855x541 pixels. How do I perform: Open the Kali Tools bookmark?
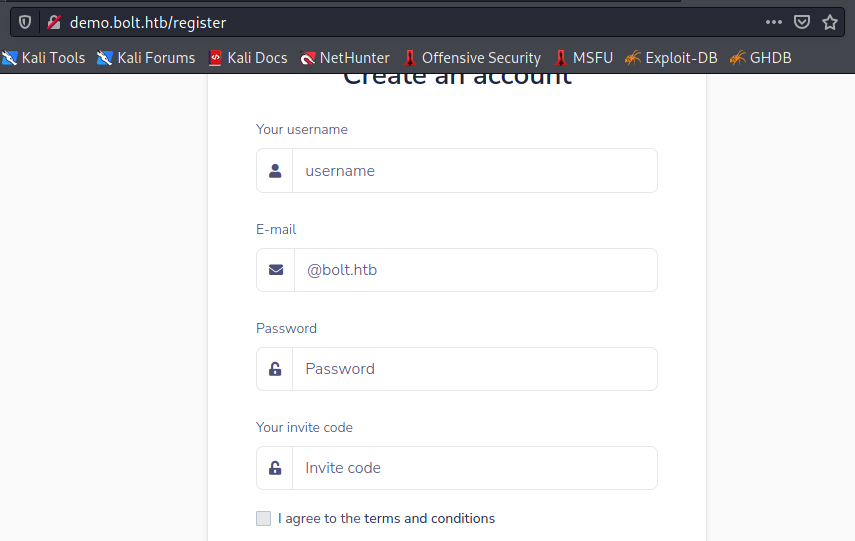[44, 58]
